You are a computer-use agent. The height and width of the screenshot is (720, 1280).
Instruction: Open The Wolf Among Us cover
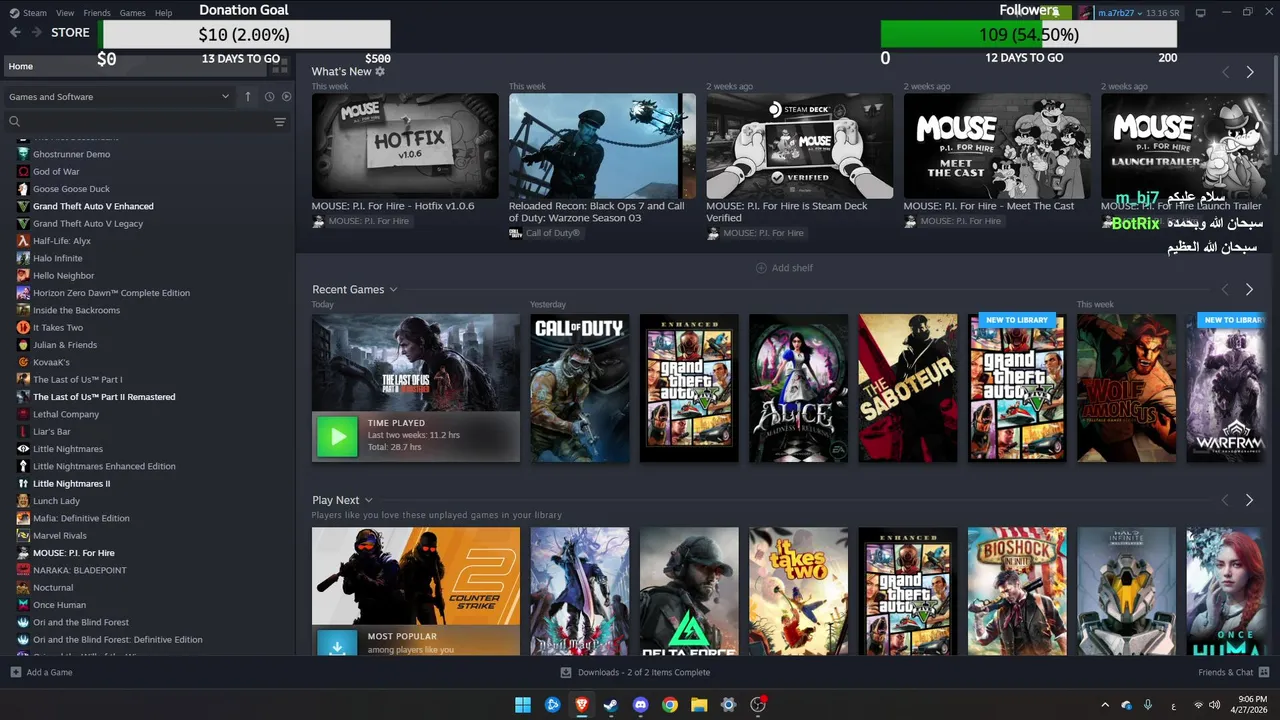click(x=1126, y=388)
